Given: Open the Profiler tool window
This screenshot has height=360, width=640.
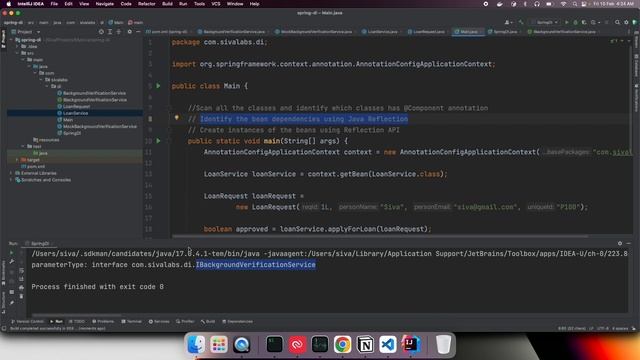Looking at the screenshot, I should click(x=185, y=322).
